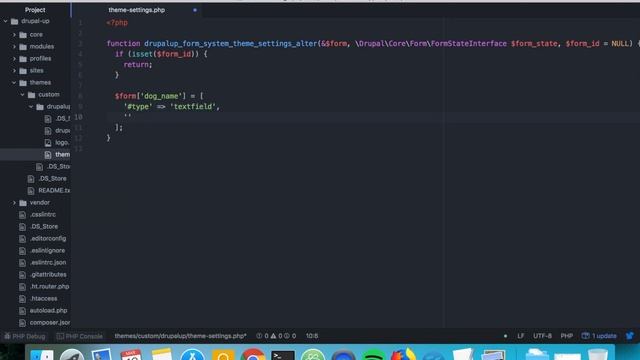Select the .editorconfig file

pyautogui.click(x=48, y=238)
